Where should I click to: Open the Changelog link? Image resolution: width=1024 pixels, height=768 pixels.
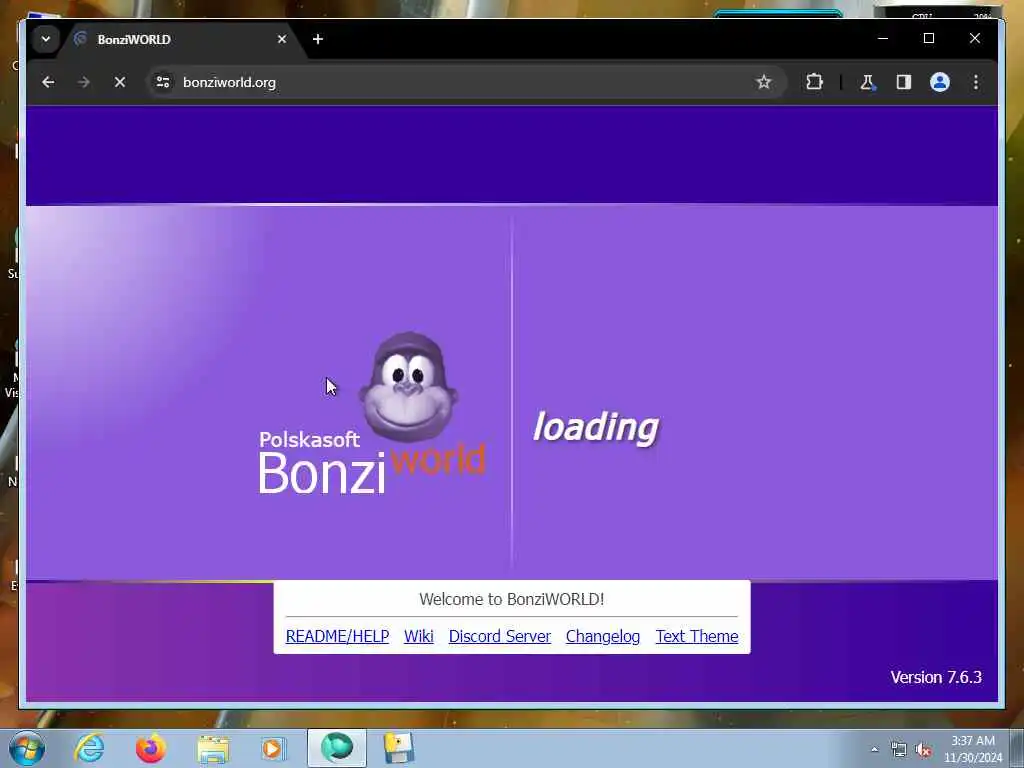pos(603,636)
